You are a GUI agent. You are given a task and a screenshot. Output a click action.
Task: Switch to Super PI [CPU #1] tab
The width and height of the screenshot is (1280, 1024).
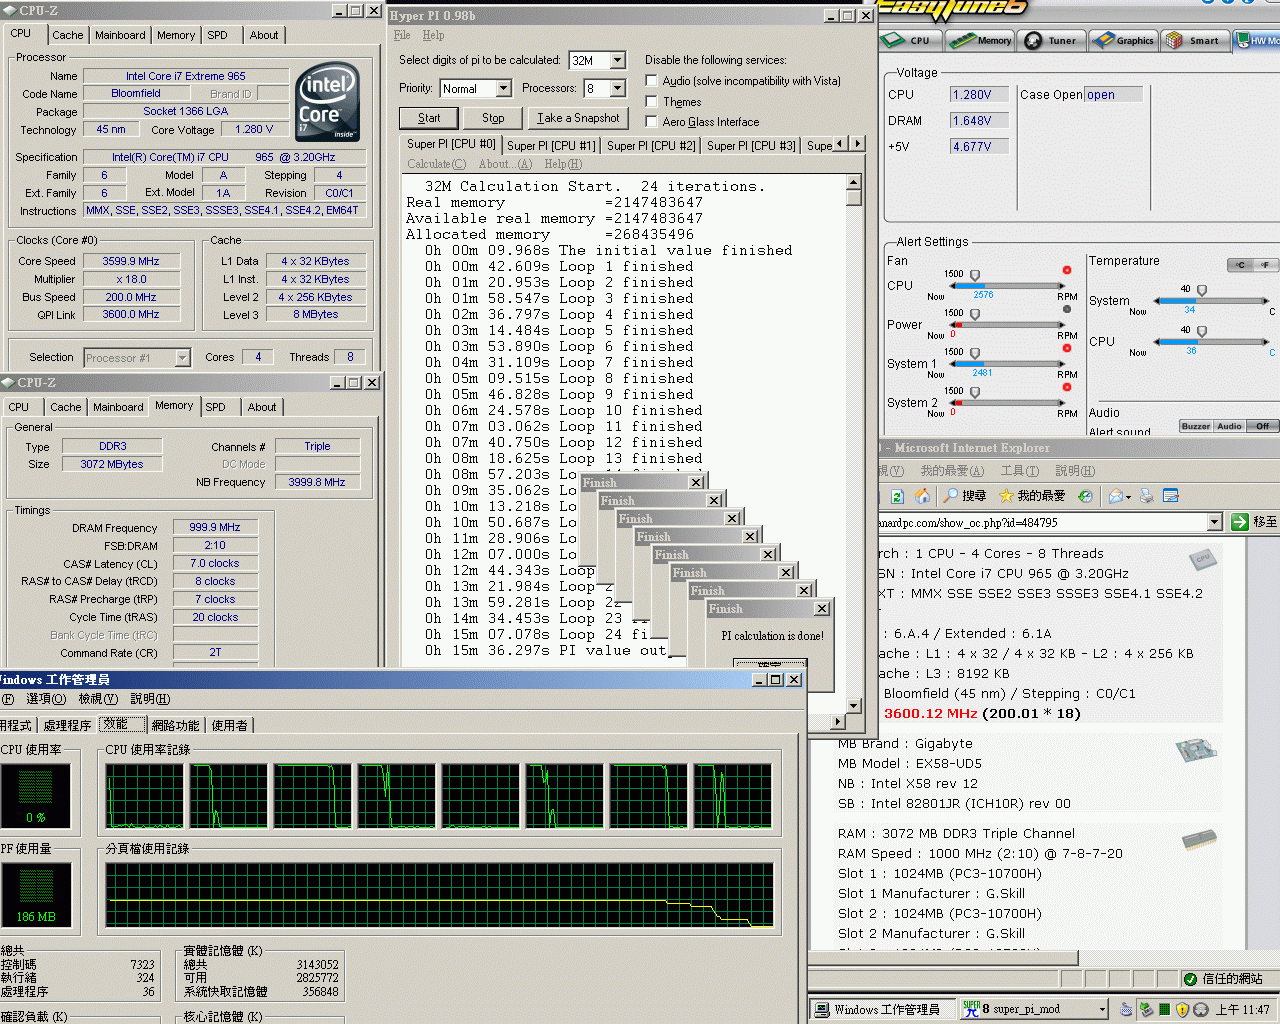(x=551, y=145)
